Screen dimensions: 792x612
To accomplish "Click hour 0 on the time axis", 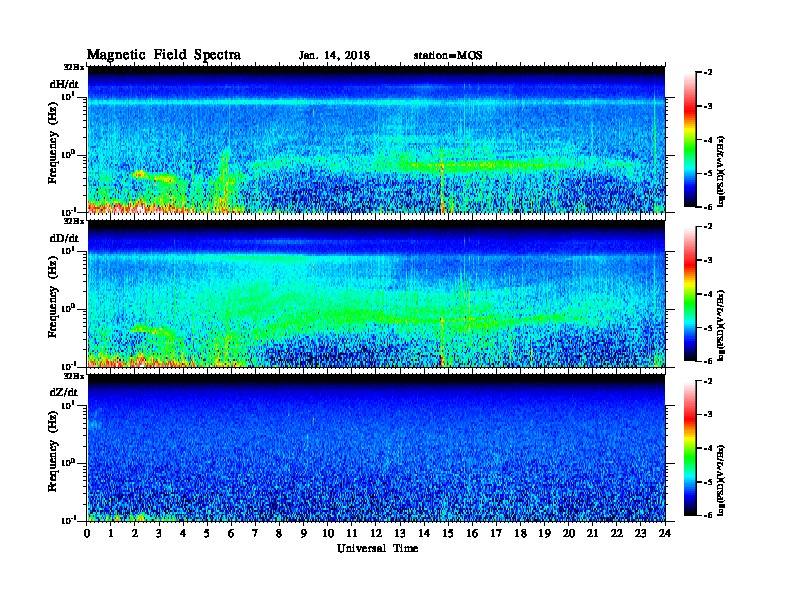I will 87,533.
